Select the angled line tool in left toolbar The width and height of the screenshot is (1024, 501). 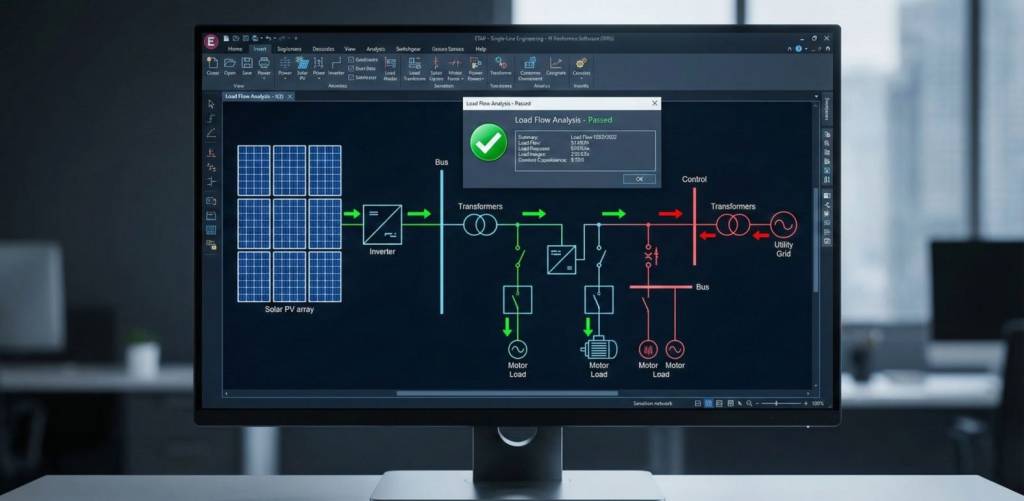click(x=211, y=133)
